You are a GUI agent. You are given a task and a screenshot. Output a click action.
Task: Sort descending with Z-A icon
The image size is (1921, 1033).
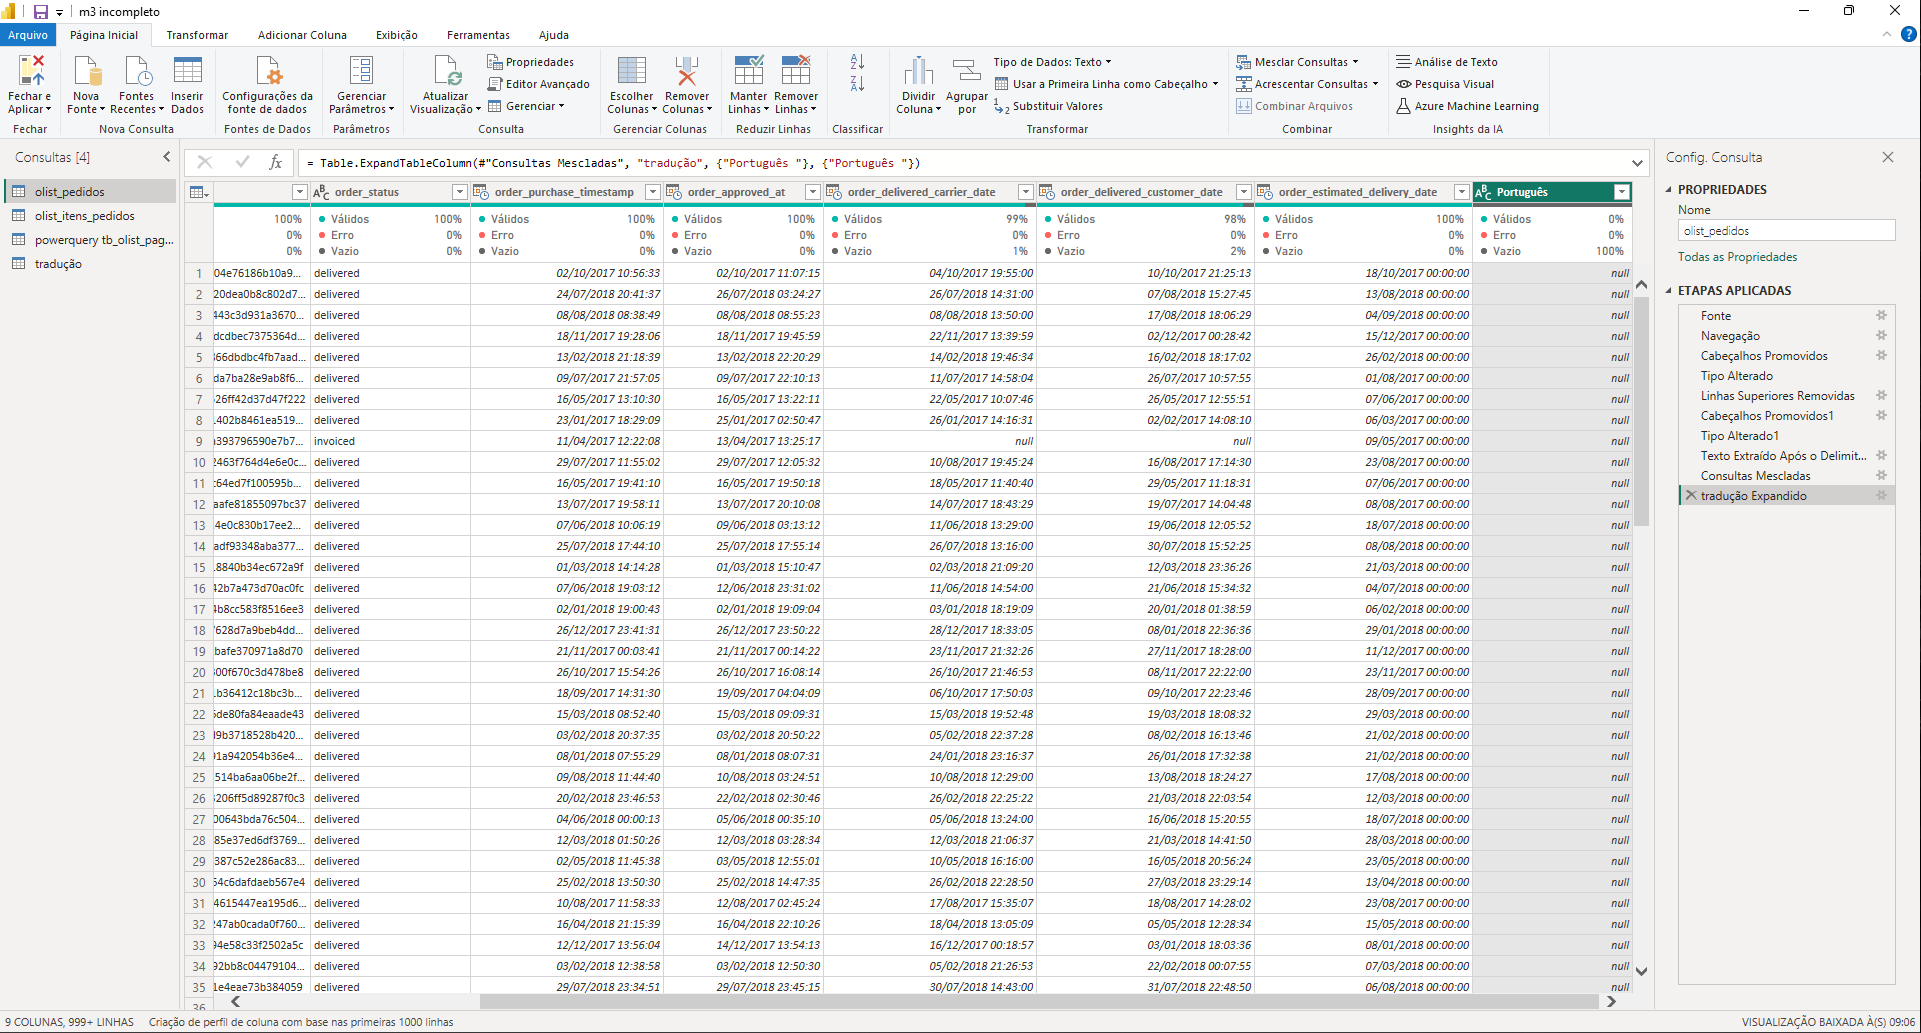coord(857,84)
